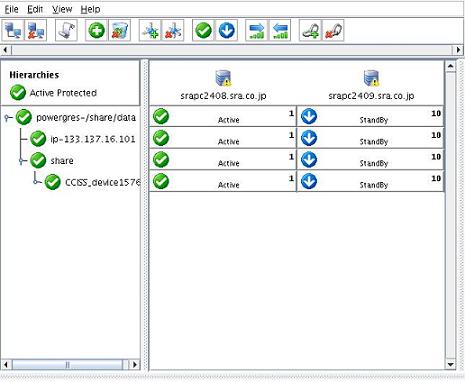Screen dimensions: 465x382
Task: Click the hierarchy panel scrollbar left arrow
Action: pyautogui.click(x=6, y=365)
